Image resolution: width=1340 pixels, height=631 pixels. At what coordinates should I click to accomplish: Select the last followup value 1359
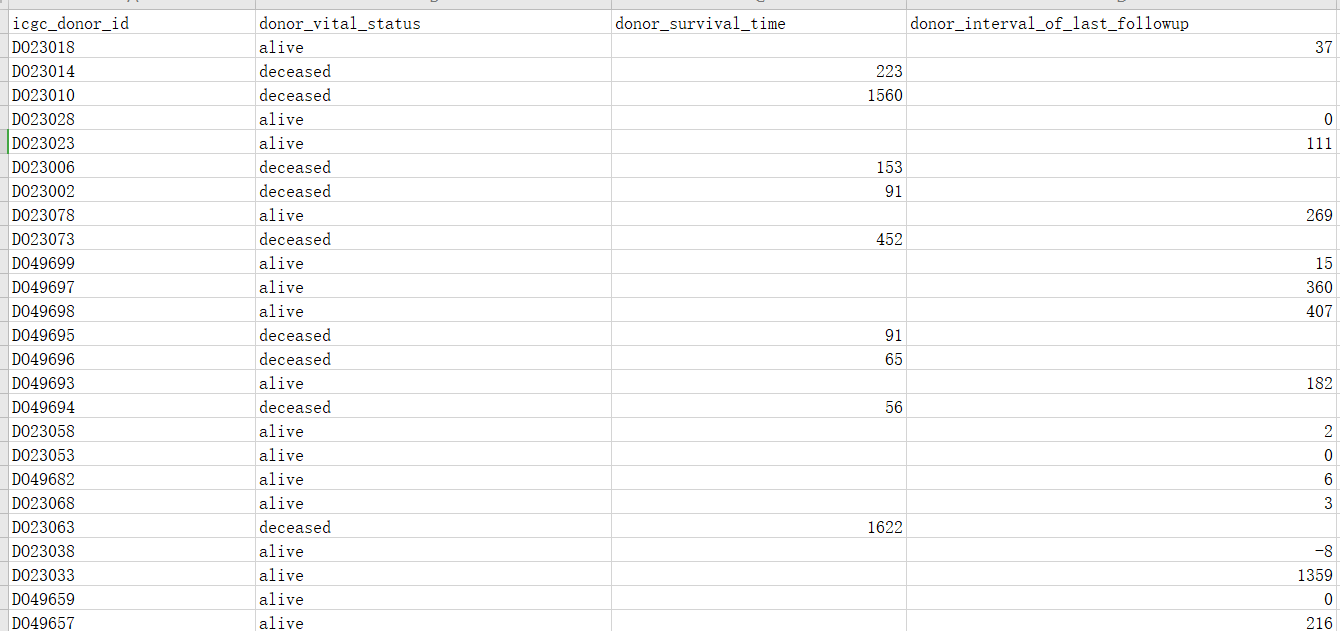pyautogui.click(x=1123, y=575)
